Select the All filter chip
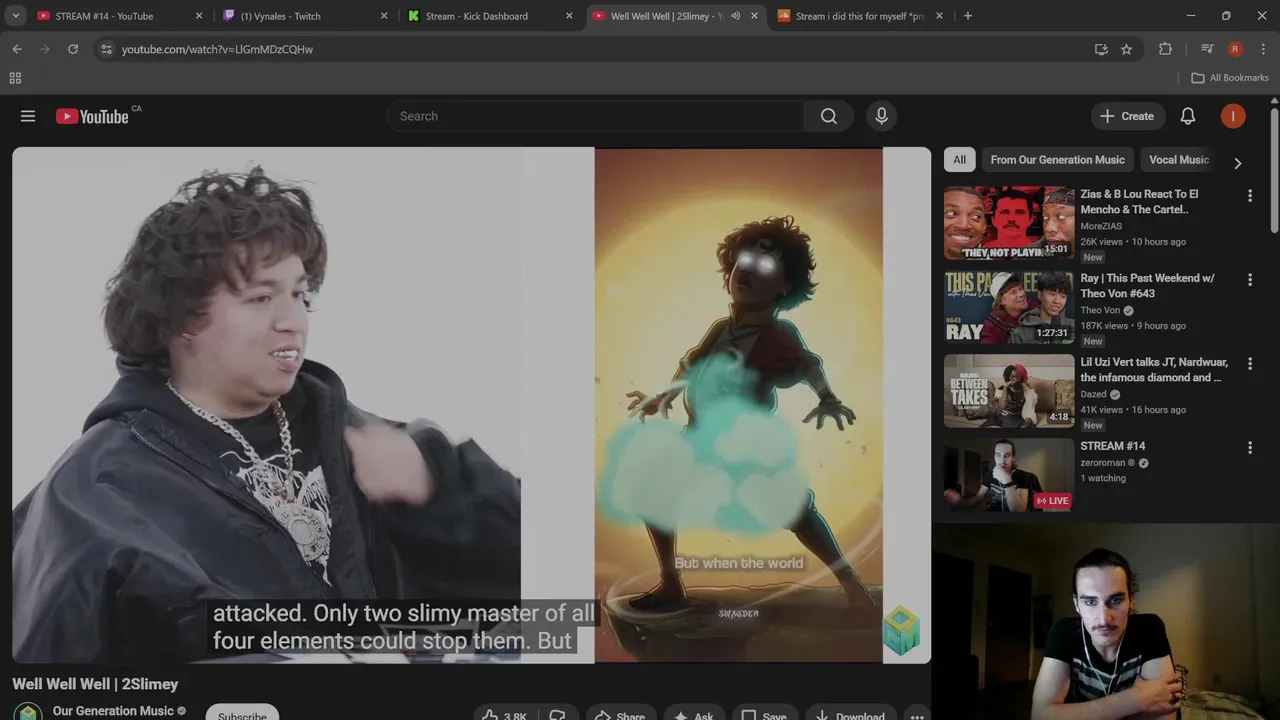 (959, 160)
